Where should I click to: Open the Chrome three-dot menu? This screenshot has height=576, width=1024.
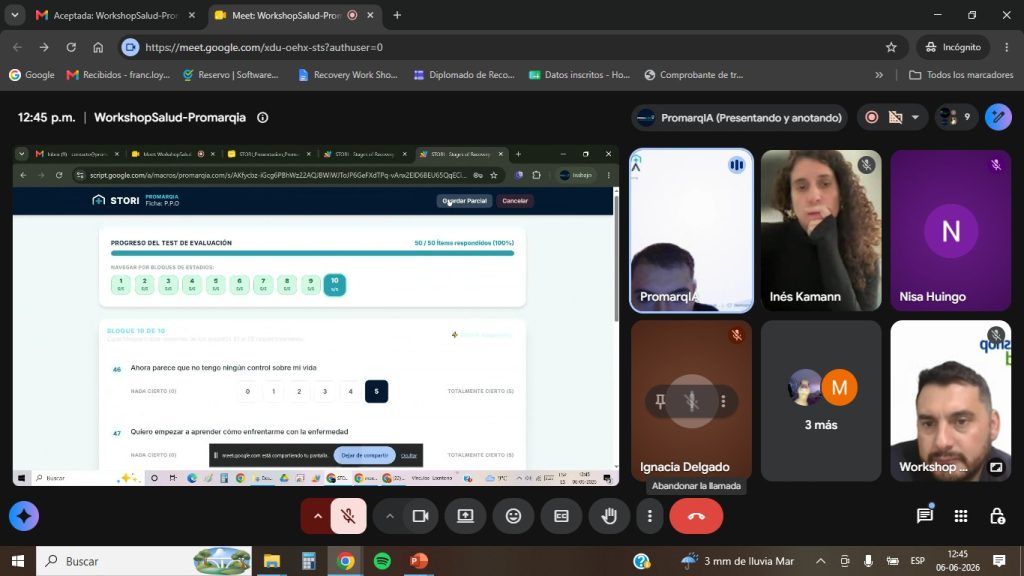(1006, 47)
